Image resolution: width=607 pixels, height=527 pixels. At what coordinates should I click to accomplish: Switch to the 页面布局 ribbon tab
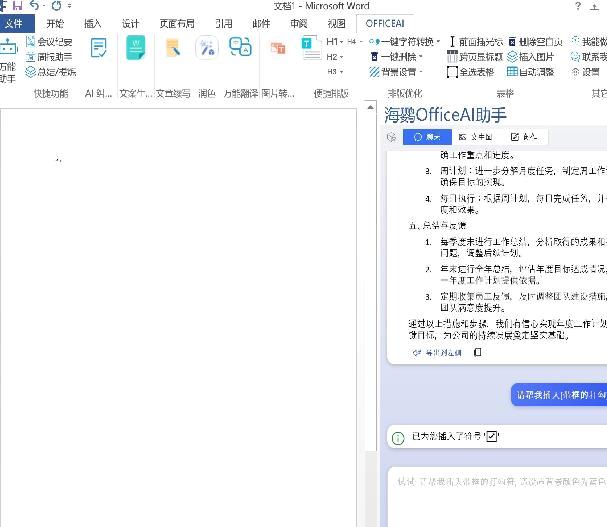177,24
